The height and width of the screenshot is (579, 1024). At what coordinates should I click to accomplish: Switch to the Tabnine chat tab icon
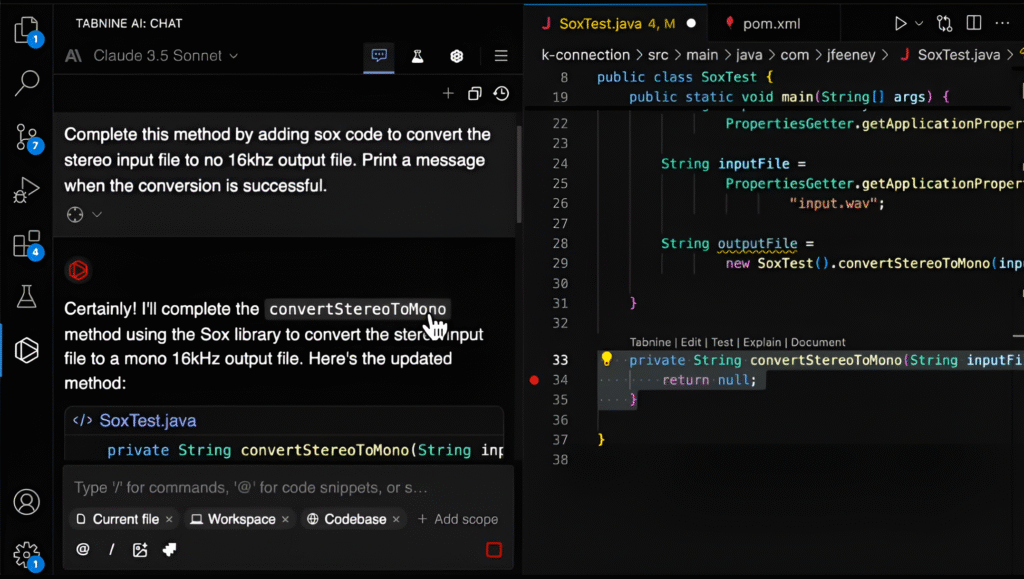(379, 56)
